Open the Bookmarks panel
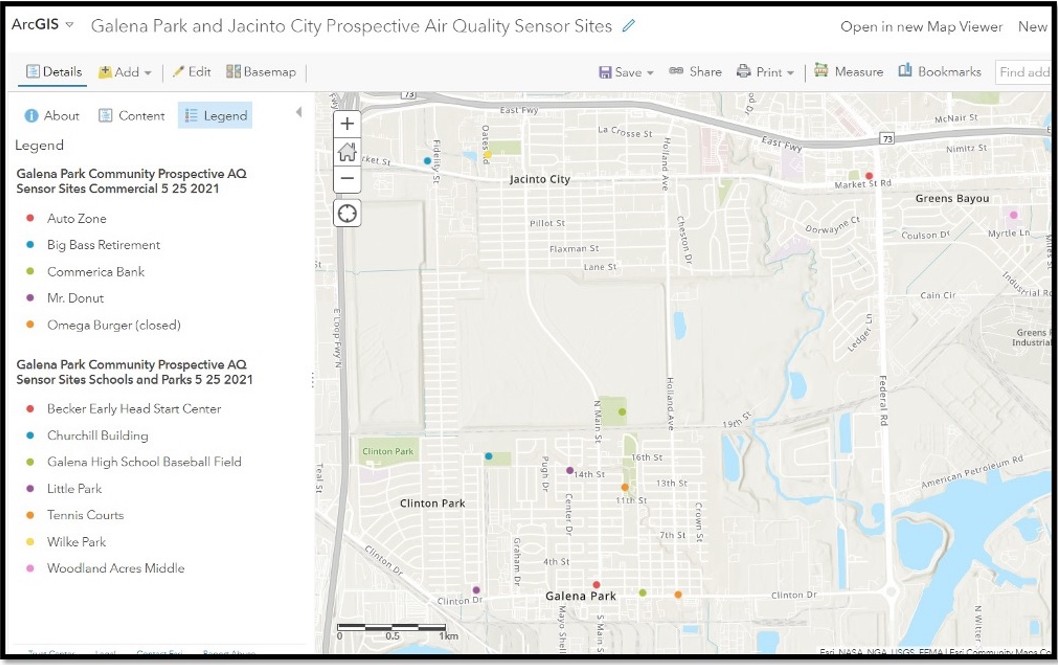 [x=940, y=72]
